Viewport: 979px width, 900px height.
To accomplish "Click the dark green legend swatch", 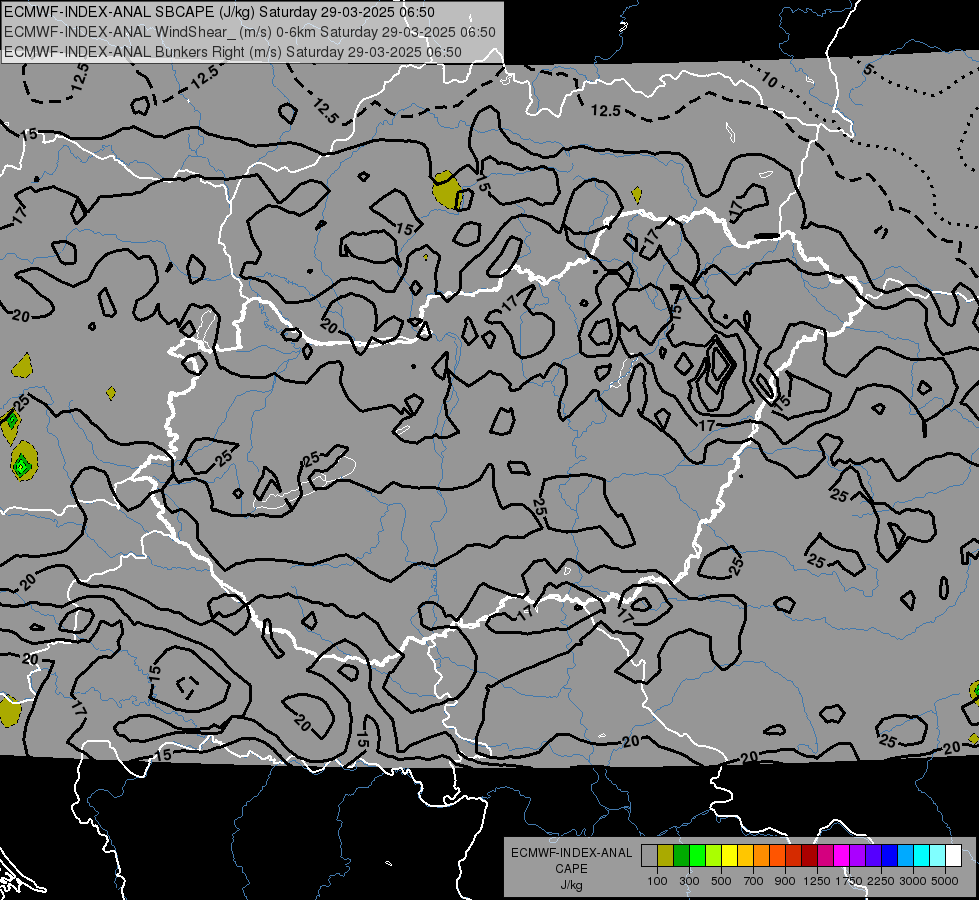I will (x=681, y=856).
